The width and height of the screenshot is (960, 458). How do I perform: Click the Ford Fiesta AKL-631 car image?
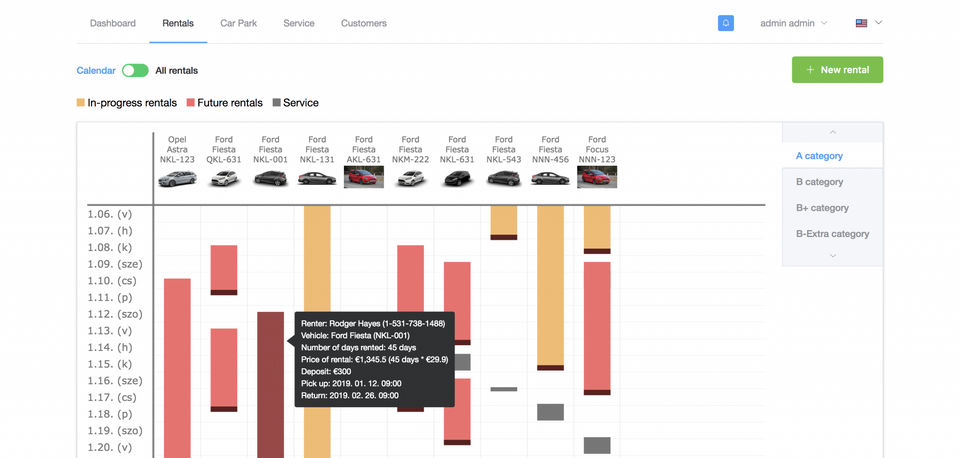[x=364, y=177]
